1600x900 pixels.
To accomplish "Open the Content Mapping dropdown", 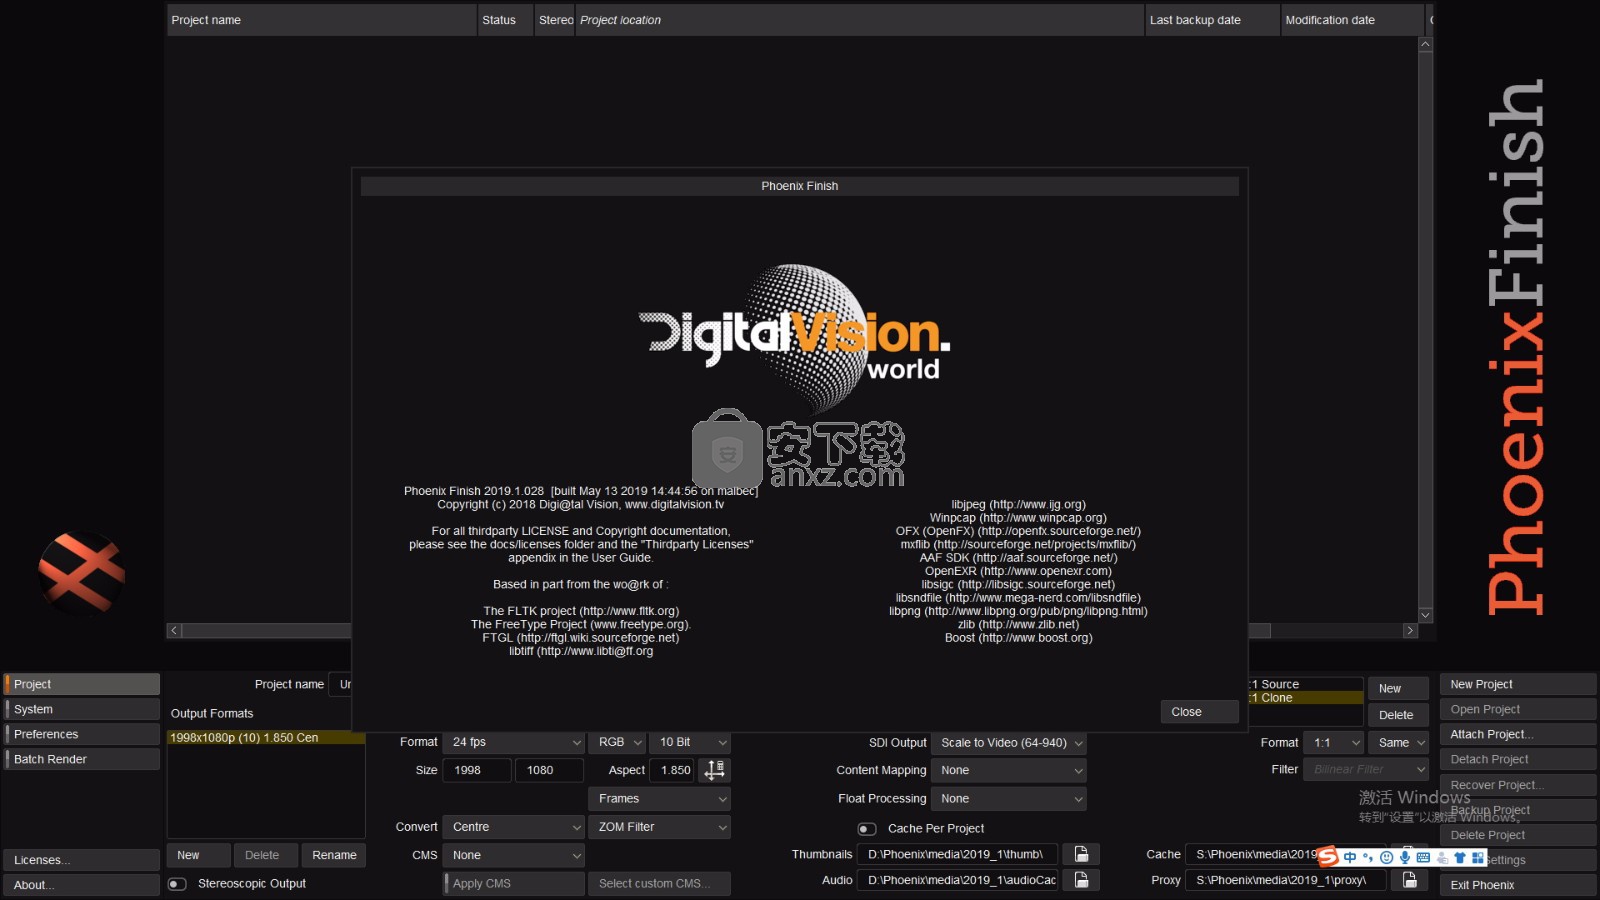I will click(1009, 771).
